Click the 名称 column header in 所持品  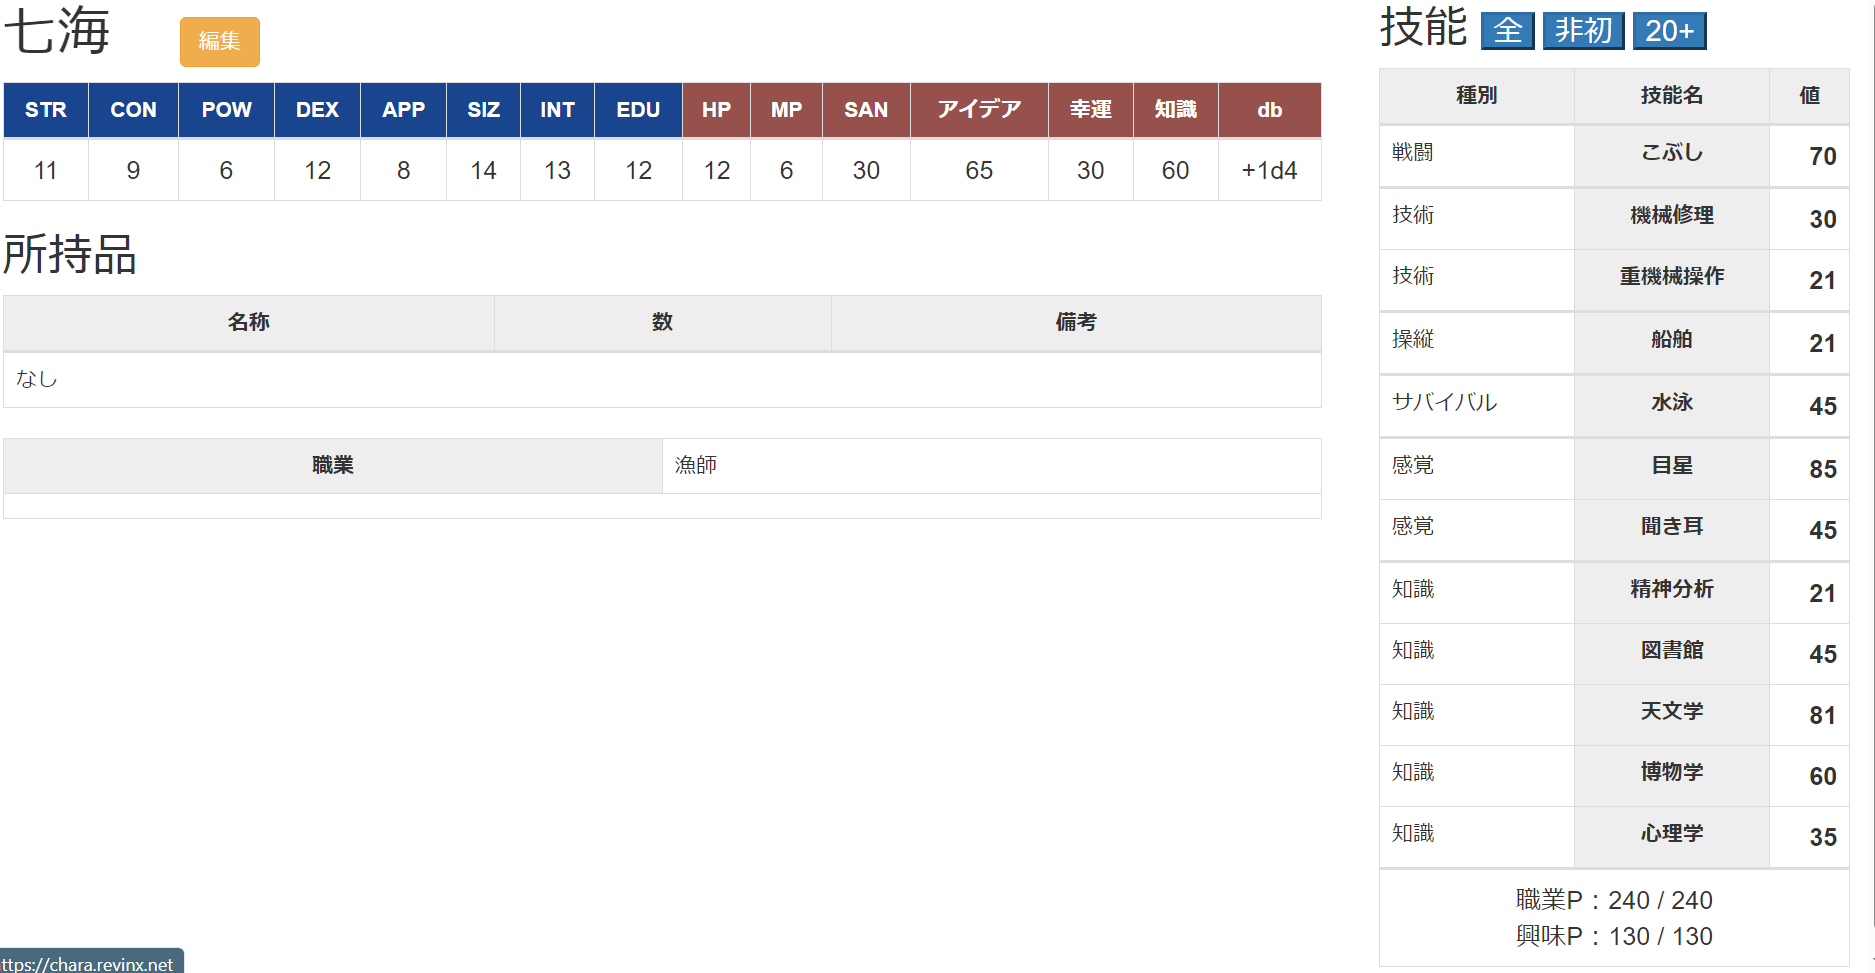pyautogui.click(x=248, y=322)
